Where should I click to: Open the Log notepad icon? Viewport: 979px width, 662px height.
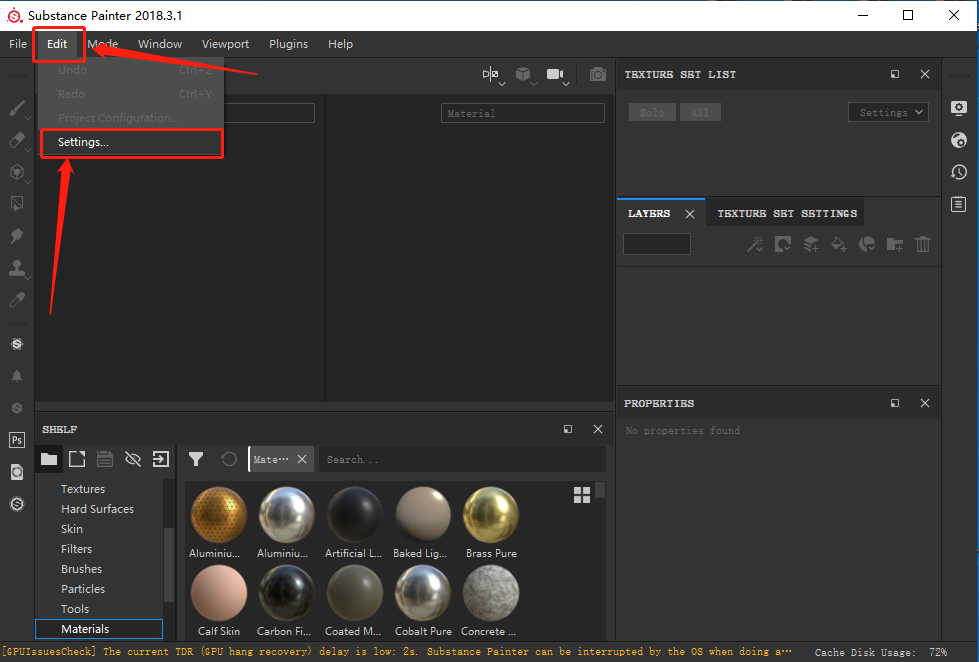point(959,204)
